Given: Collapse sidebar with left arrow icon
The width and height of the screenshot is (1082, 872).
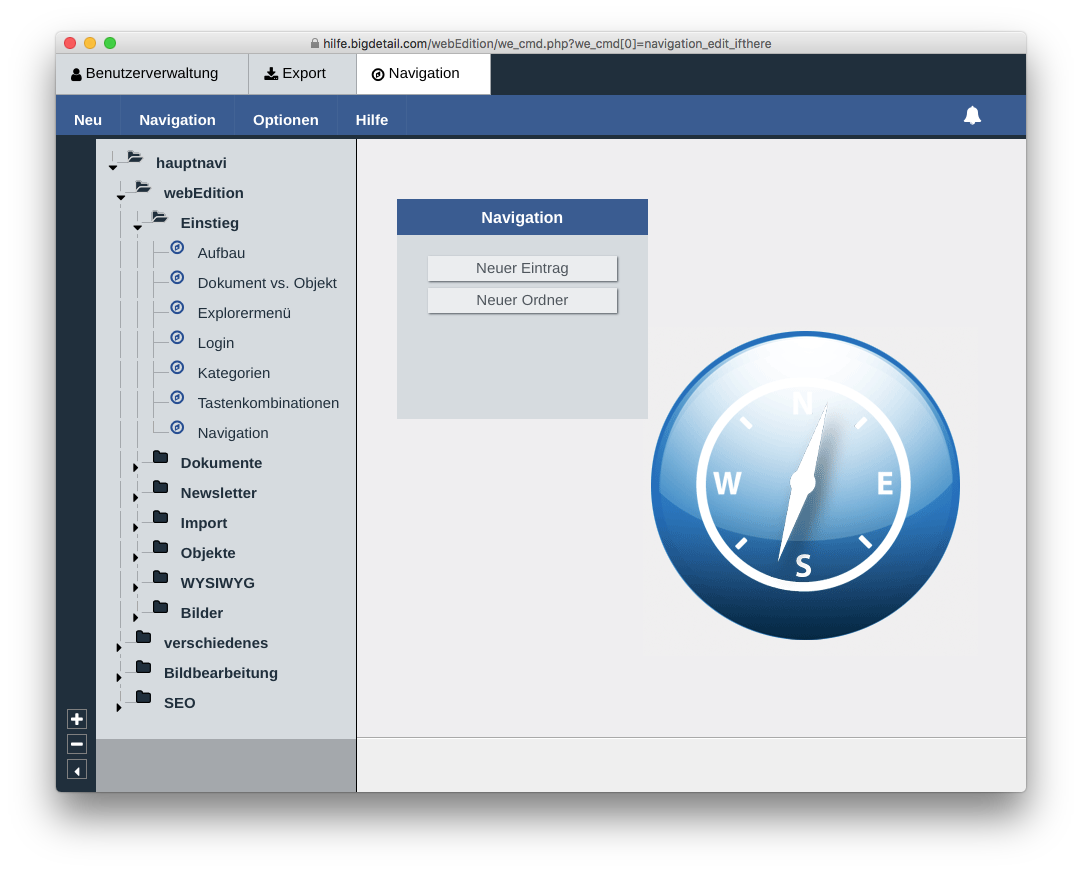Looking at the screenshot, I should point(77,771).
